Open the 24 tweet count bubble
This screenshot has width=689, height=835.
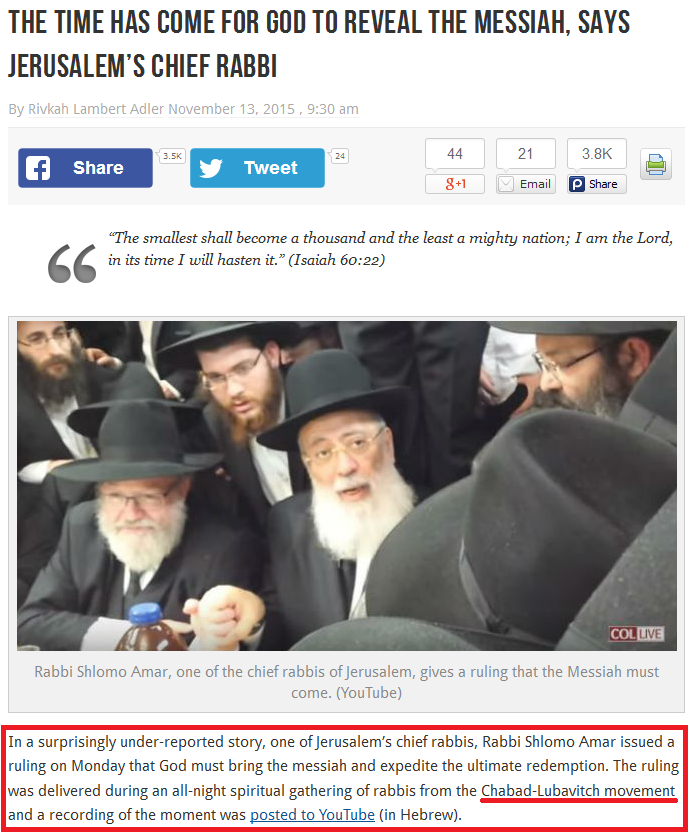click(x=339, y=156)
